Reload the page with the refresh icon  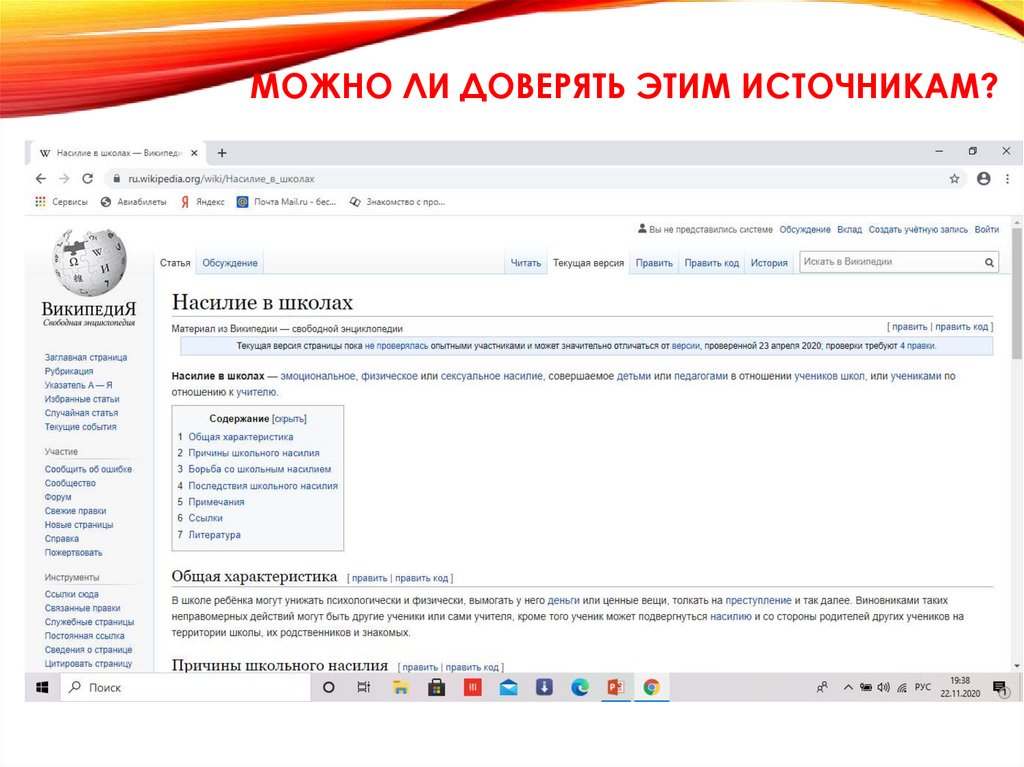(88, 178)
